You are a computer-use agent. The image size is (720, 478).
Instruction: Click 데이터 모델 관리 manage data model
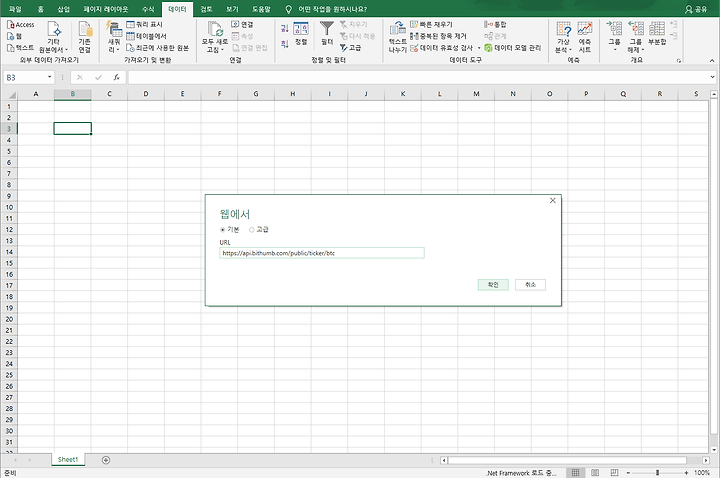click(513, 48)
